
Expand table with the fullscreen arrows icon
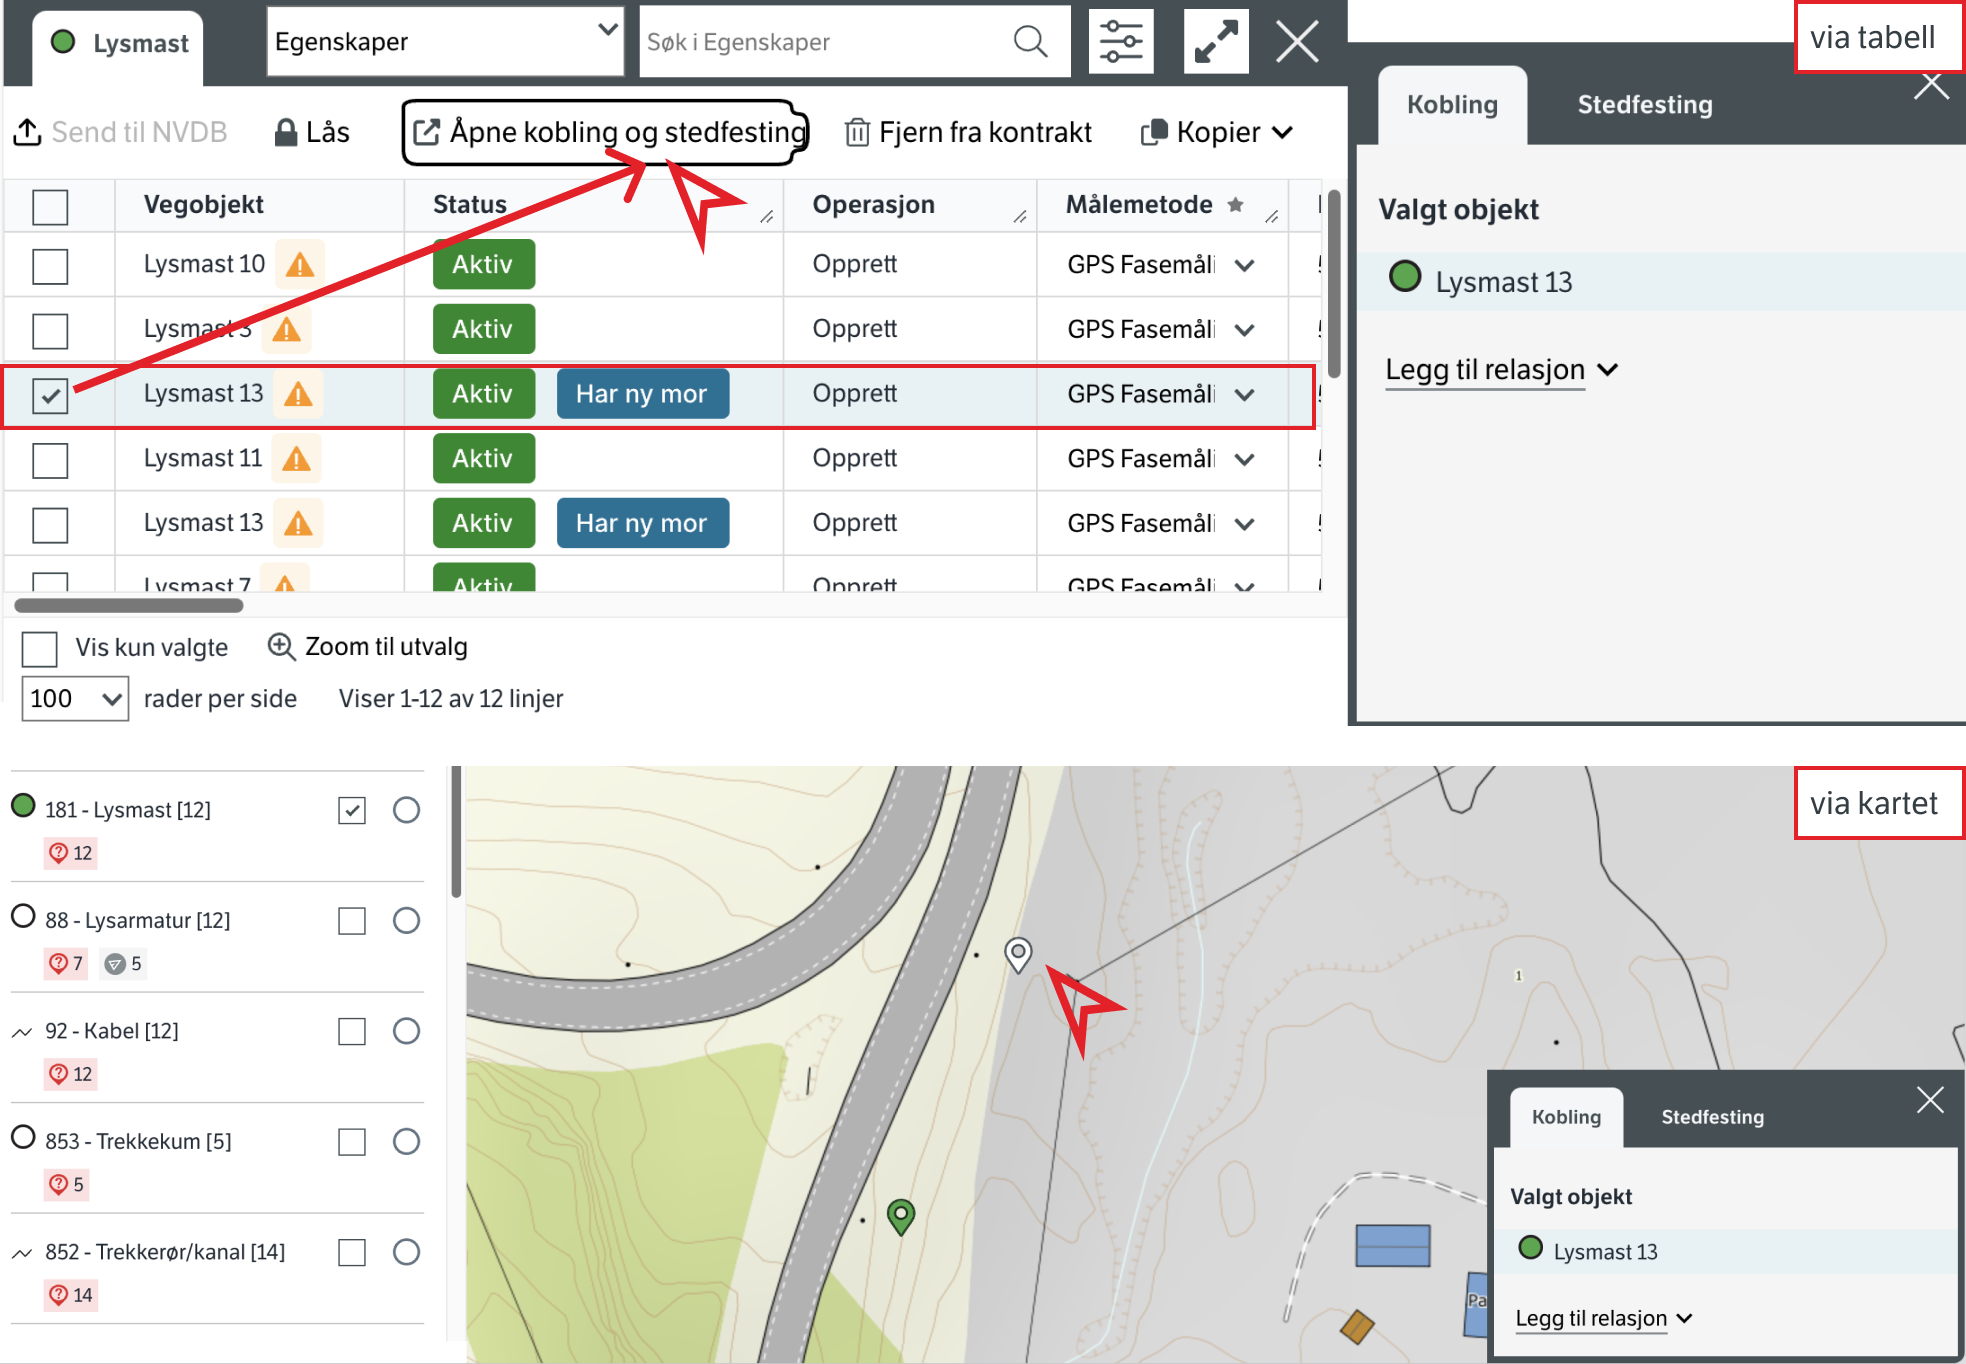(1216, 42)
